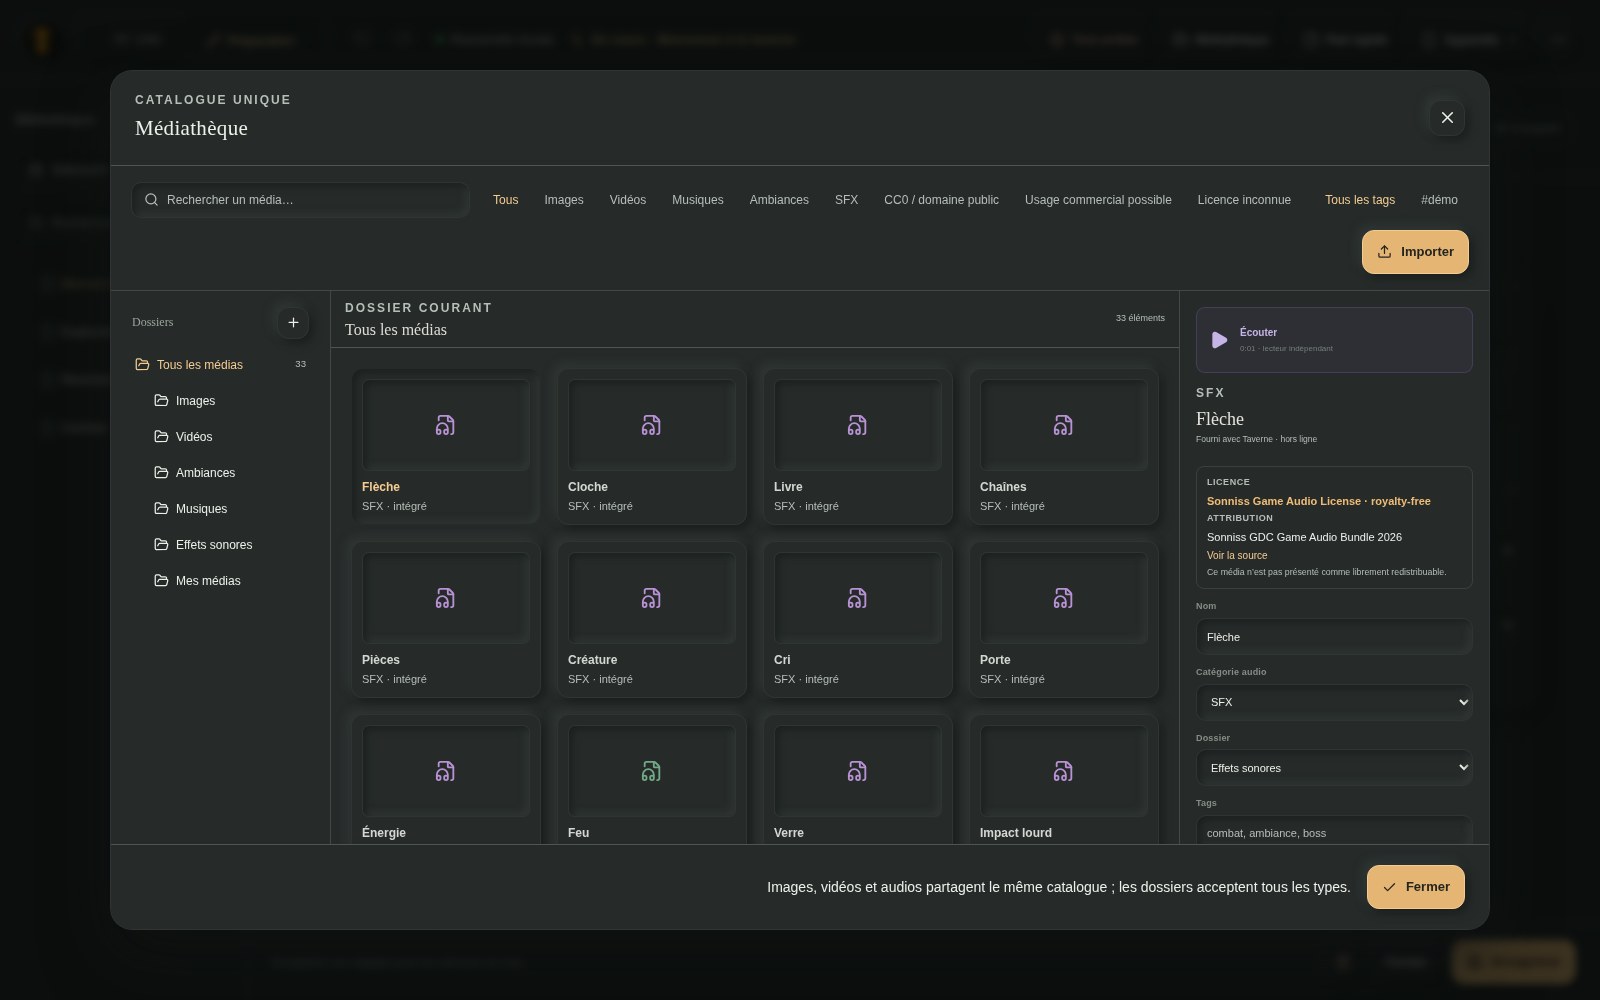1600x1000 pixels.
Task: Click the folder icon beside Mes médias
Action: (x=161, y=581)
